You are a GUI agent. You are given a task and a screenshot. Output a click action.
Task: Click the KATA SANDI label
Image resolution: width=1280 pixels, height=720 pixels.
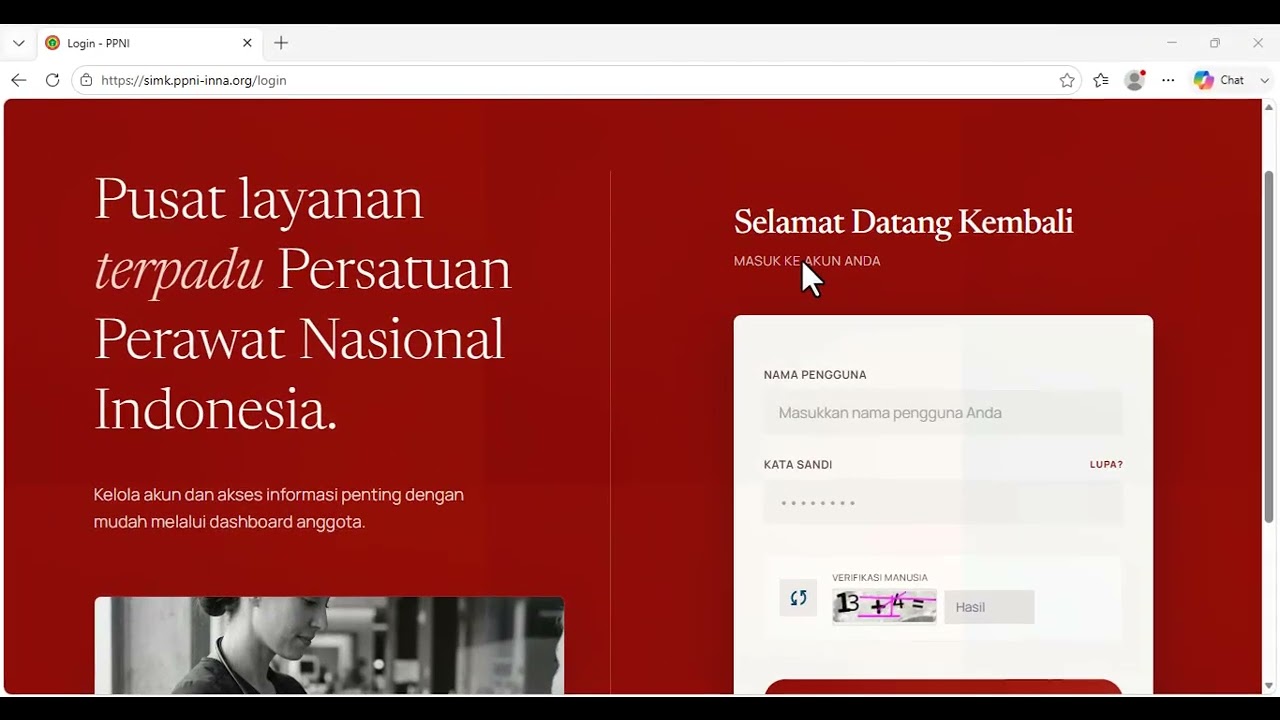tap(798, 464)
